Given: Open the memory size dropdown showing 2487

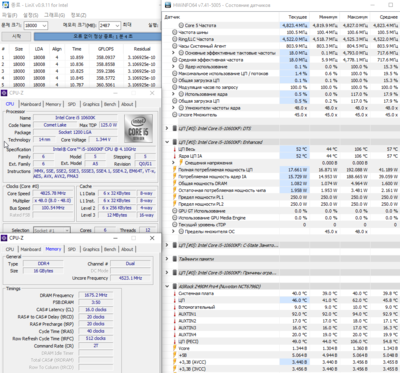Looking at the screenshot, I should point(109,25).
